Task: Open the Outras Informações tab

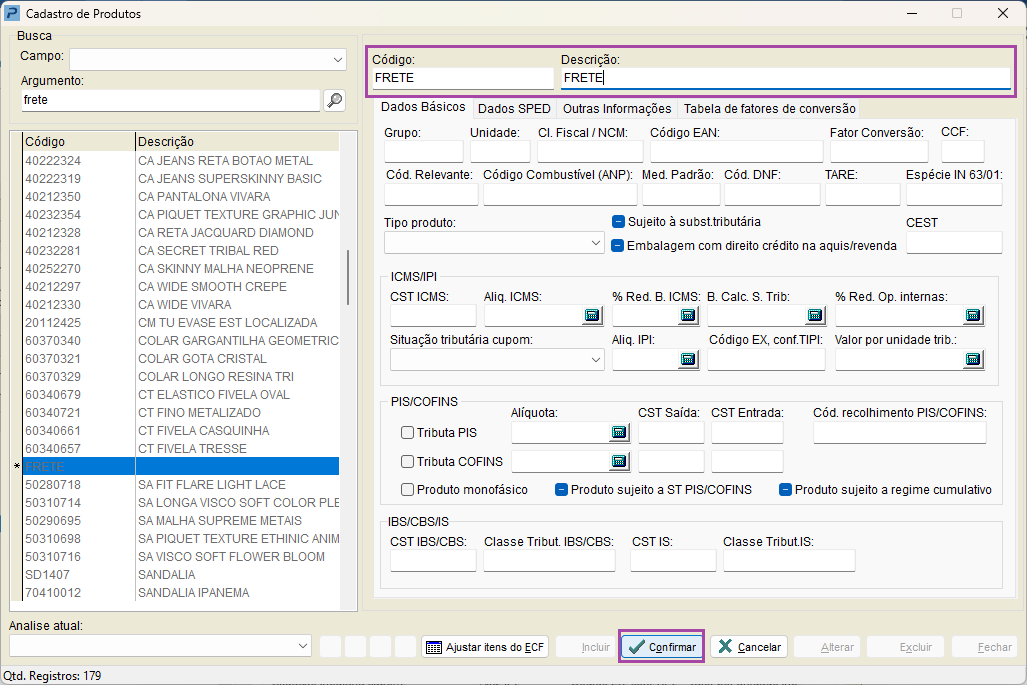Action: [x=617, y=109]
